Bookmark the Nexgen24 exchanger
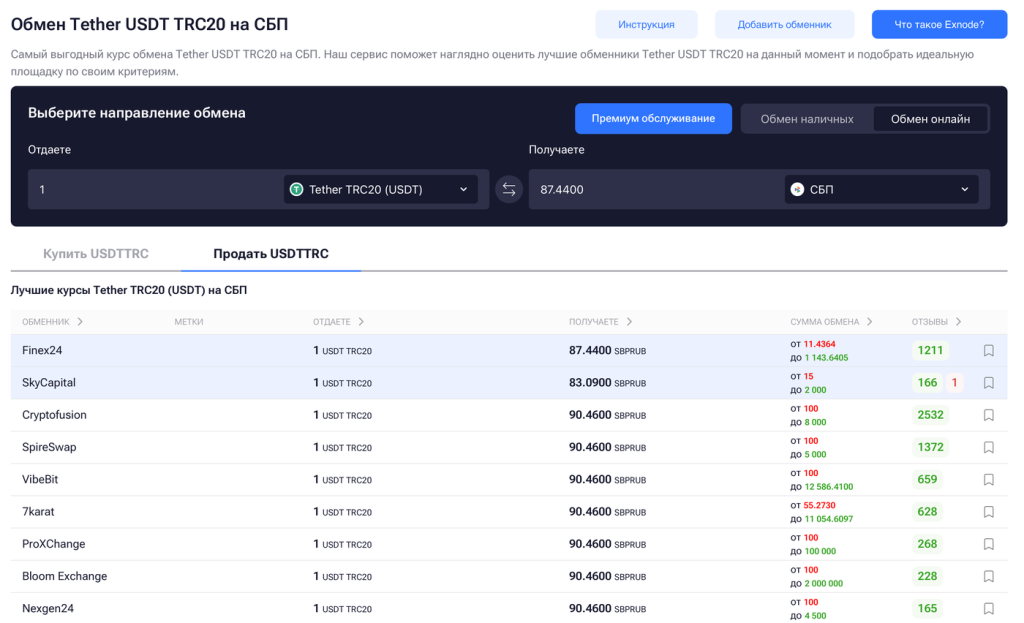This screenshot has height=623, width=1024. click(988, 608)
